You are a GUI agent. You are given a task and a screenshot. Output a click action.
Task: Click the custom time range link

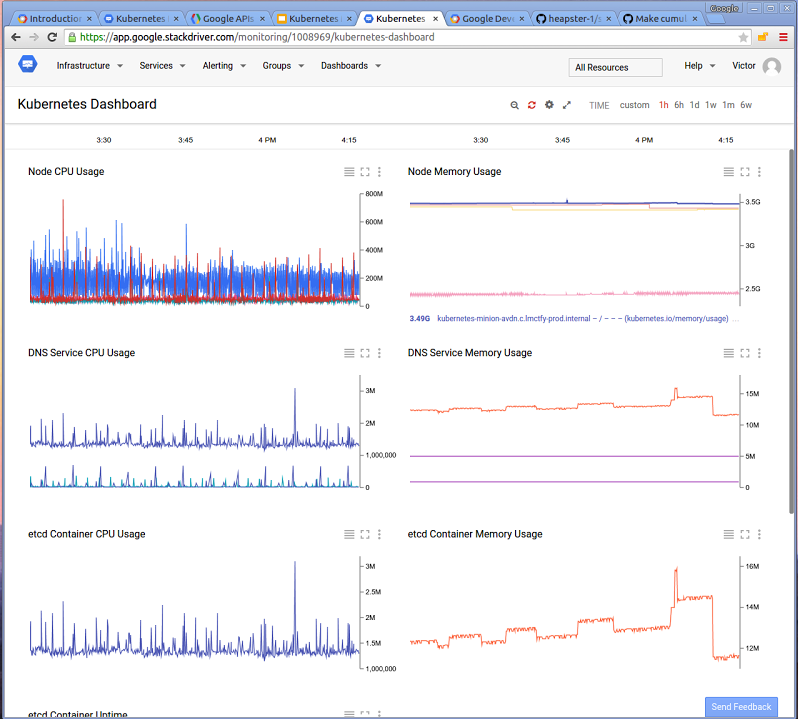[x=634, y=105]
